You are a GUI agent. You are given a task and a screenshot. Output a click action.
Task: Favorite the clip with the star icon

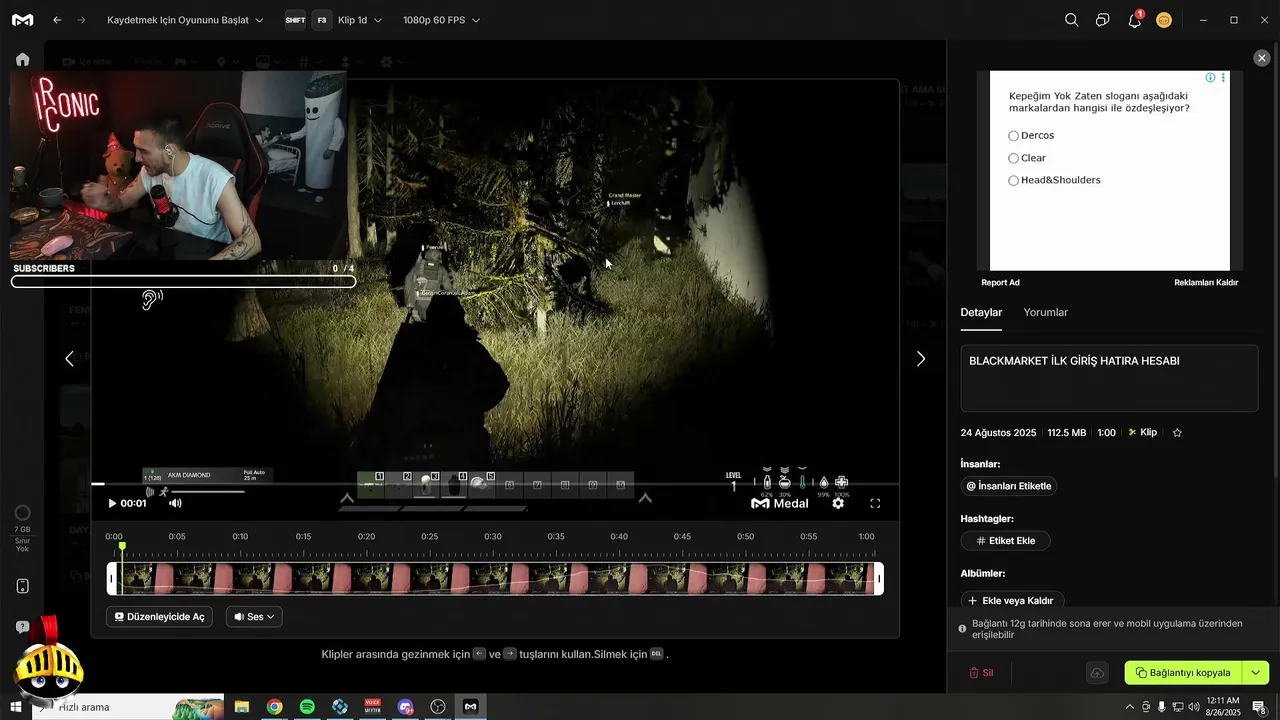point(1177,433)
